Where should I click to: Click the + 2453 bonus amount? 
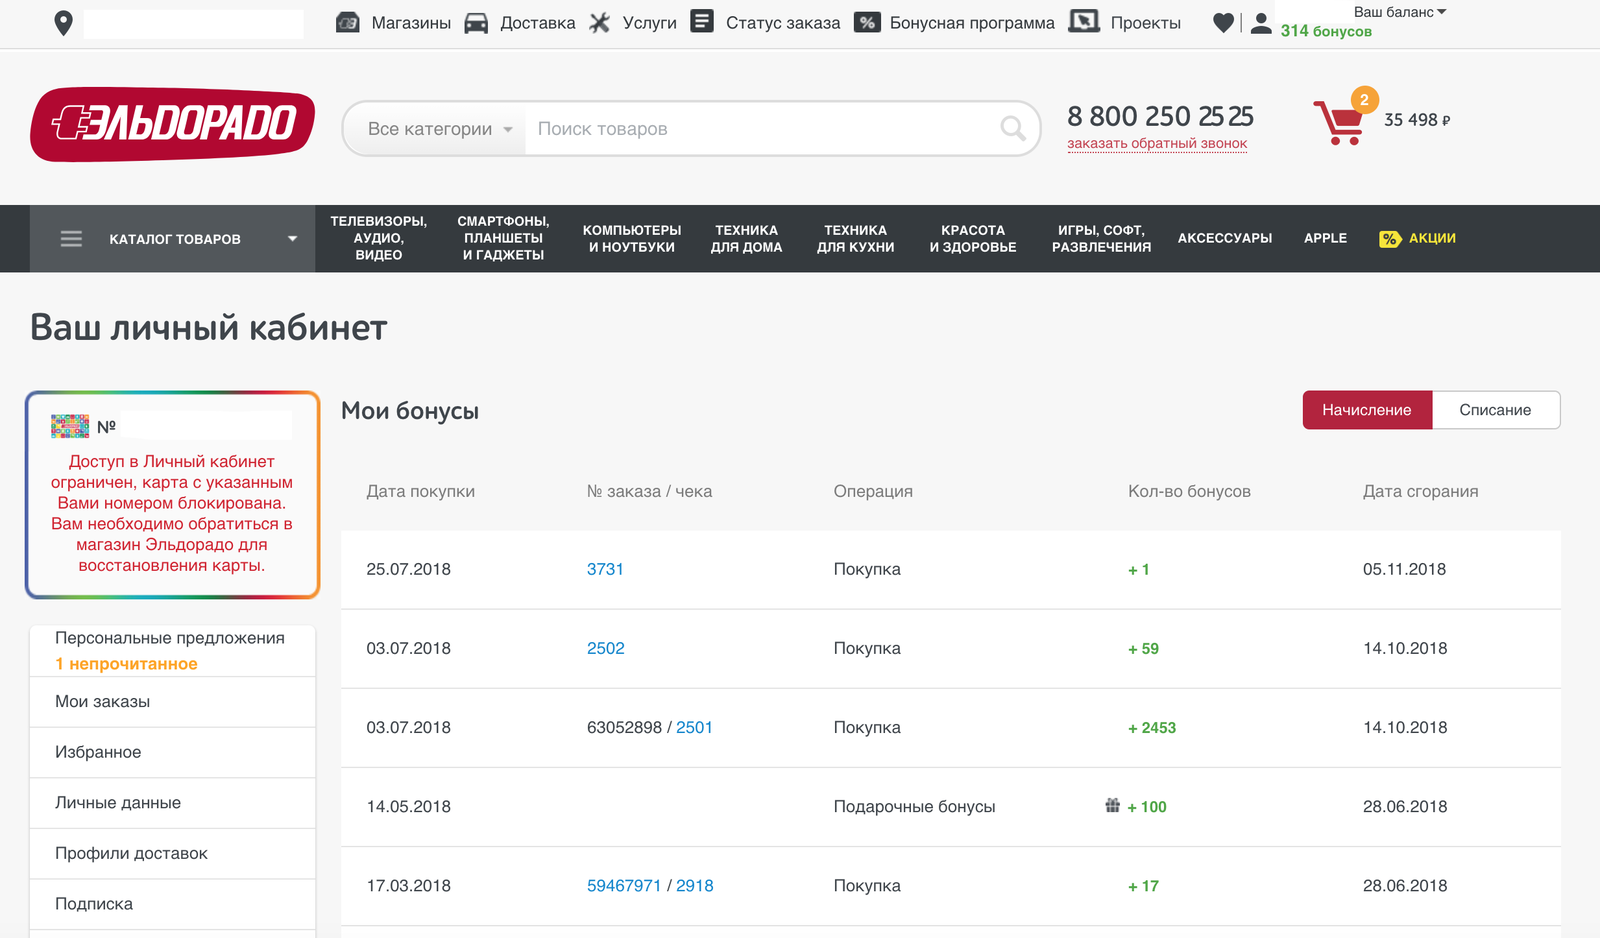1152,728
